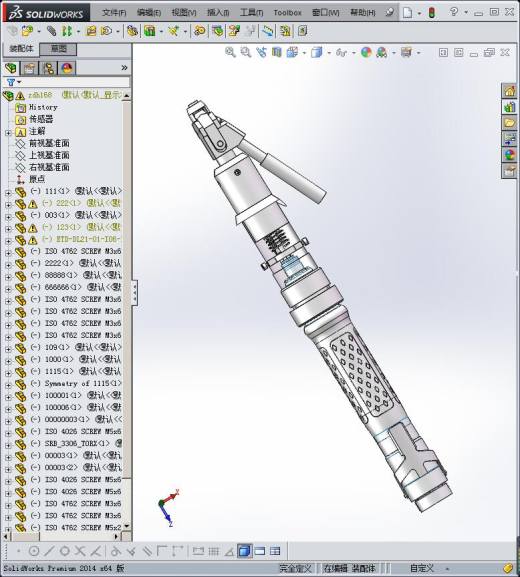This screenshot has height=577, width=520.
Task: Click the 自定义 unit system button in status bar
Action: [422, 568]
